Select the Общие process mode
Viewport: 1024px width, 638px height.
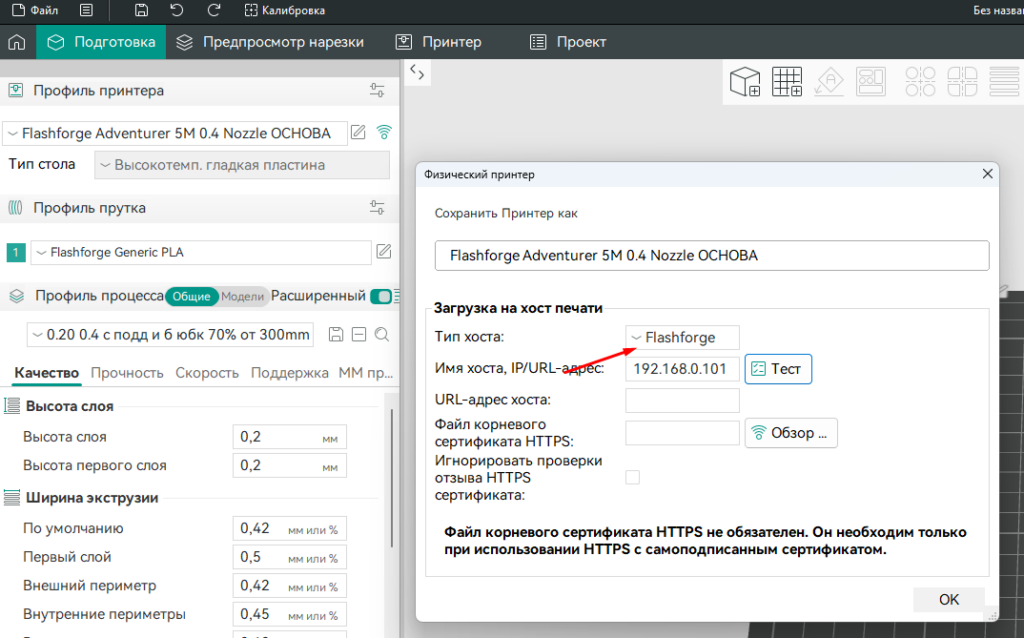pos(191,296)
